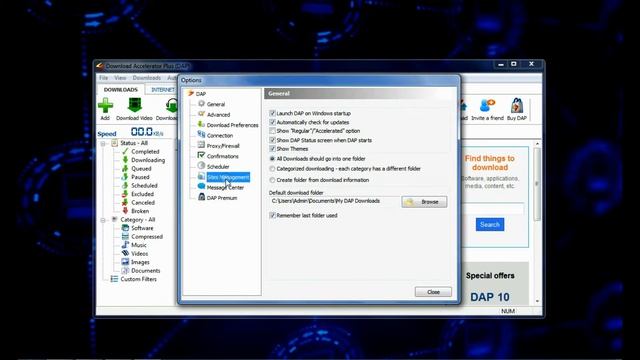Image resolution: width=640 pixels, height=360 pixels.
Task: Click the Images category icon
Action: pos(125,262)
